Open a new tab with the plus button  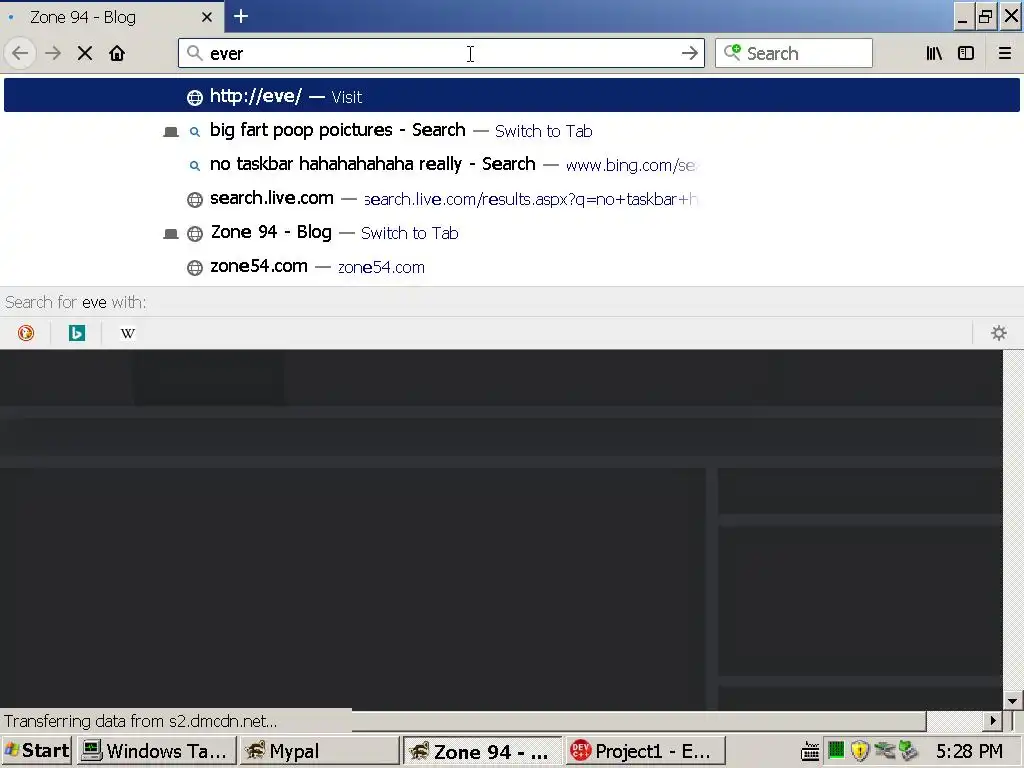click(x=241, y=16)
